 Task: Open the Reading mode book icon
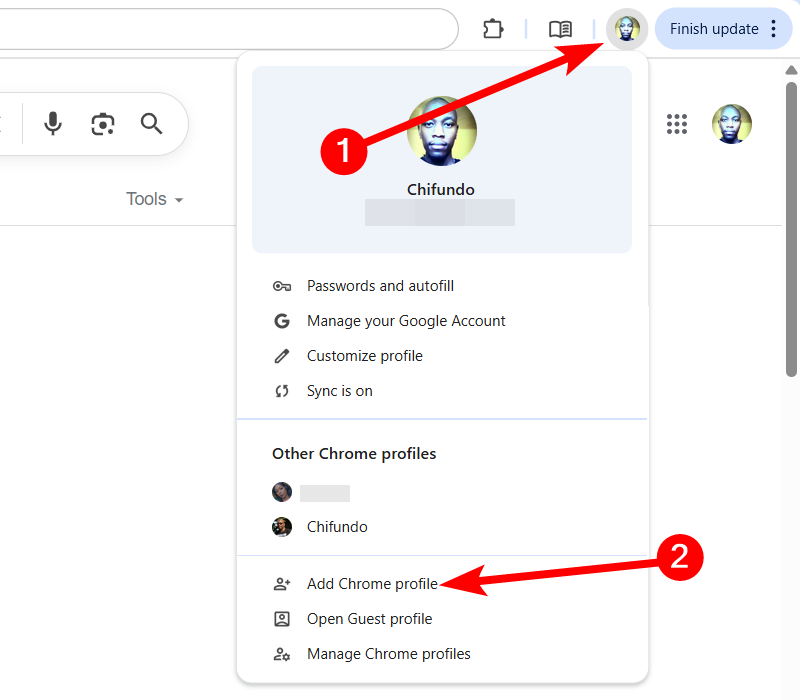click(561, 29)
